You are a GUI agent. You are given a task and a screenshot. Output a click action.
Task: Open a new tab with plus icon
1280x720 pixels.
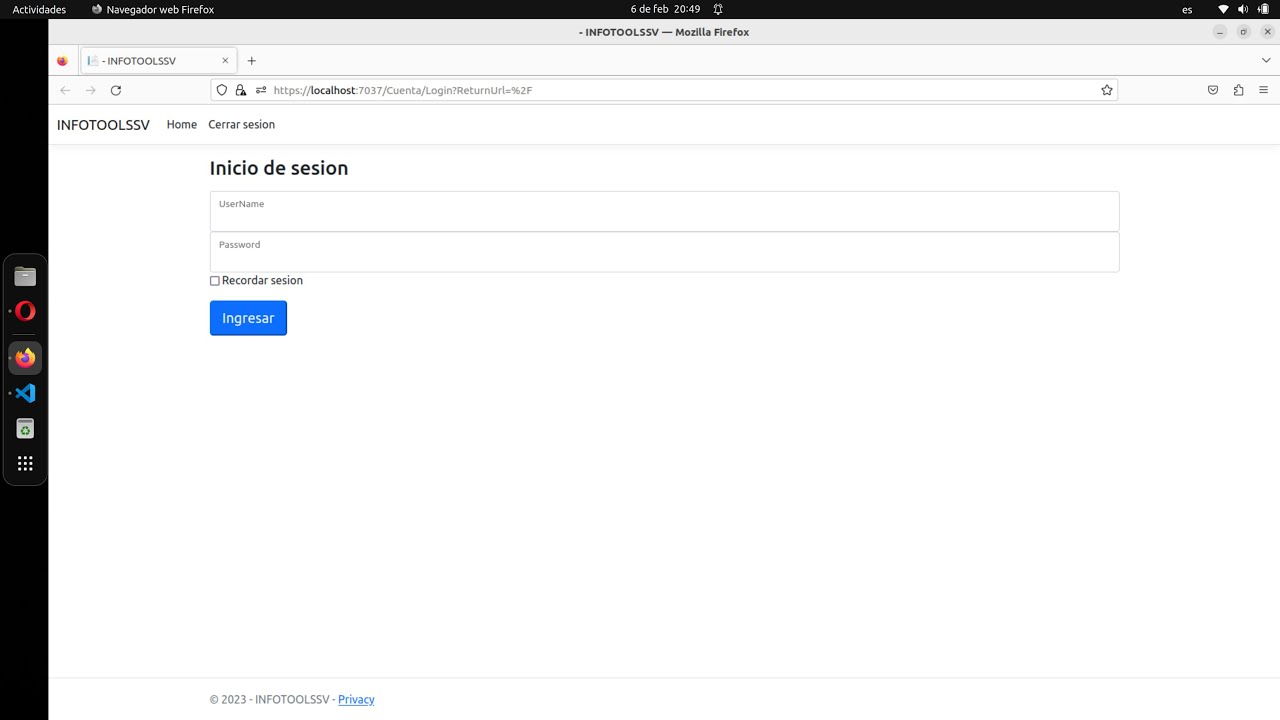pos(252,61)
